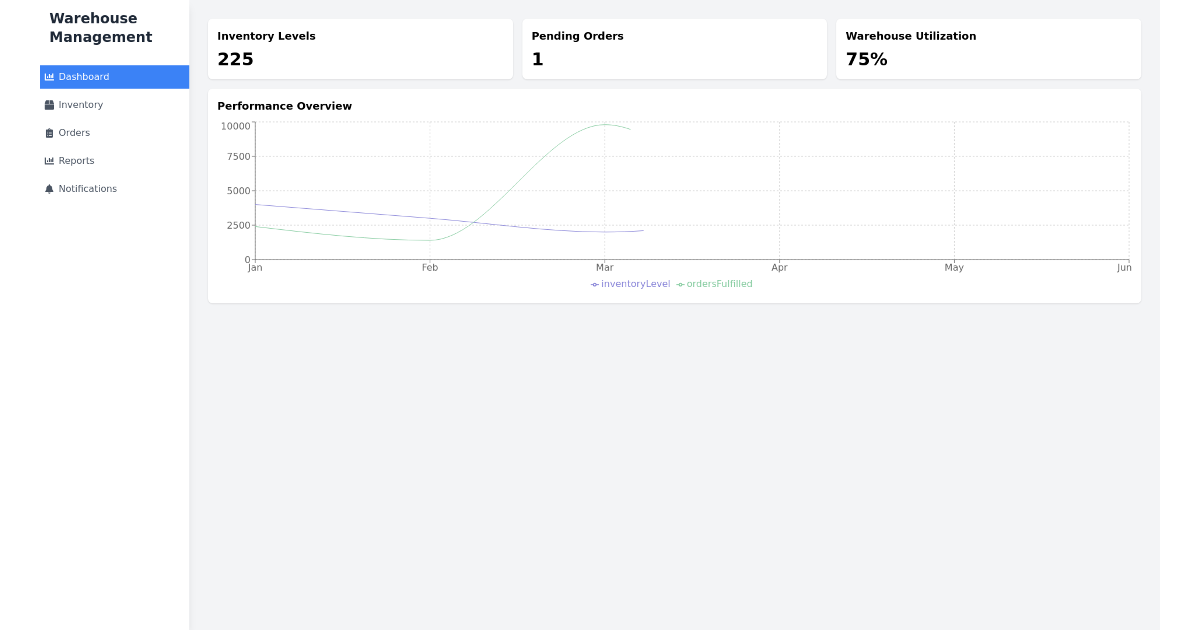This screenshot has width=1200, height=630.
Task: Select the Dashboard chart icon in sidebar
Action: coord(49,77)
